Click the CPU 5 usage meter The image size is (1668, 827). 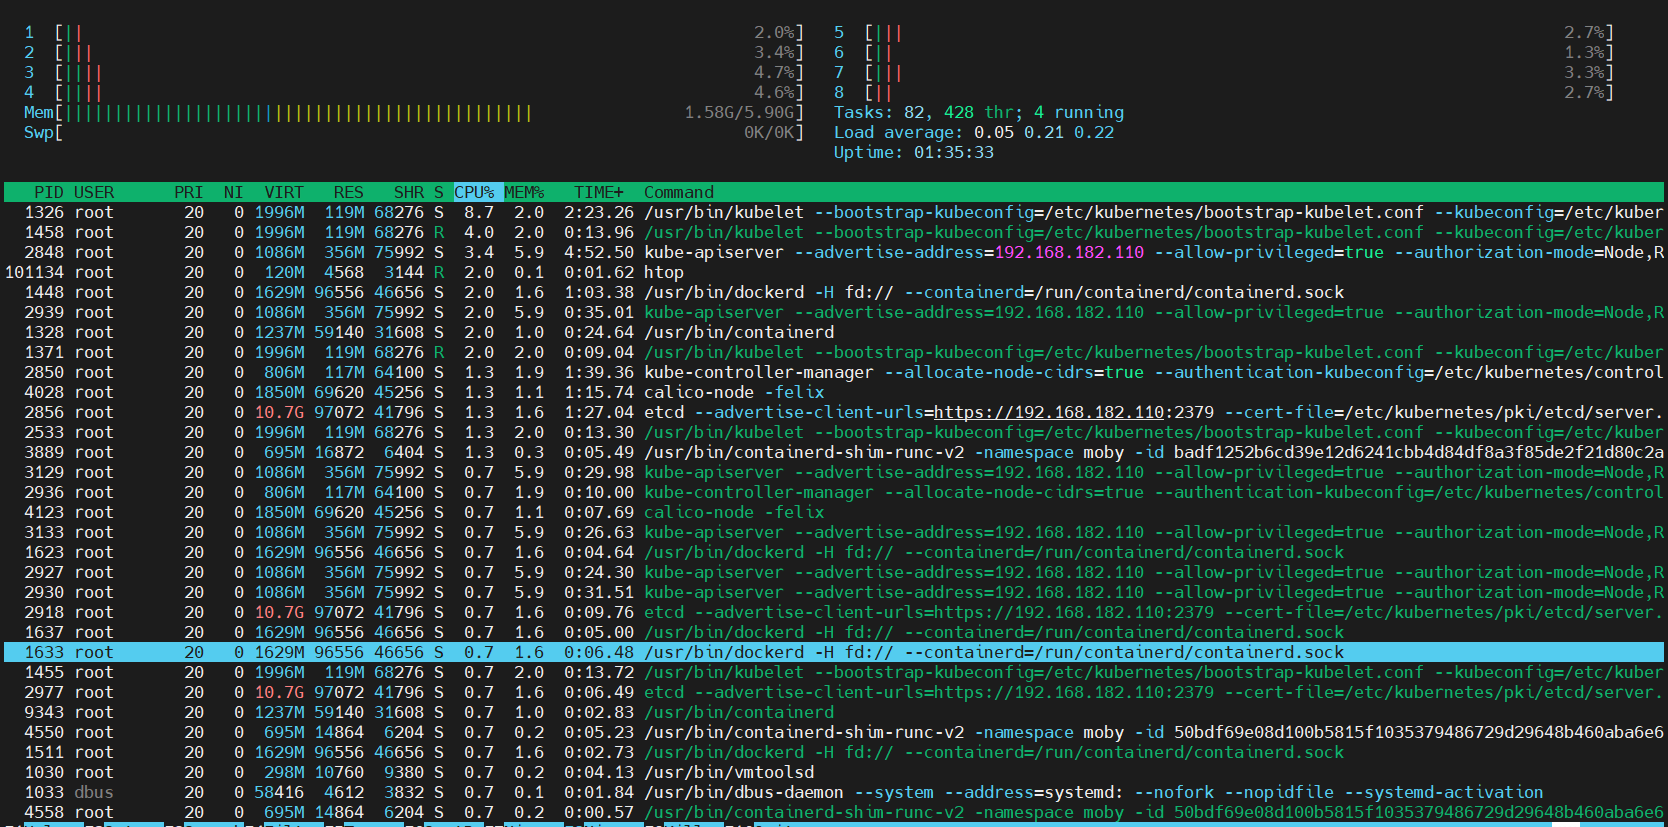1224,32
